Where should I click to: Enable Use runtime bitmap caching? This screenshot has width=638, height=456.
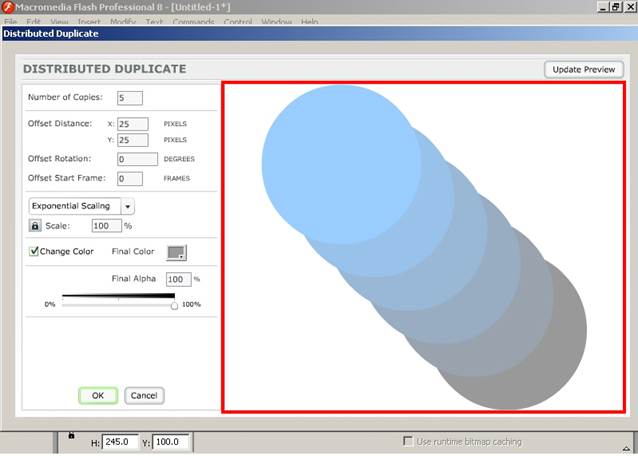pos(408,441)
